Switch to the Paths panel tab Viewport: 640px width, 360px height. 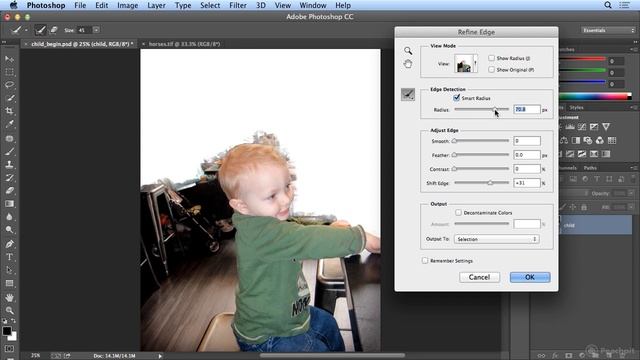(590, 168)
